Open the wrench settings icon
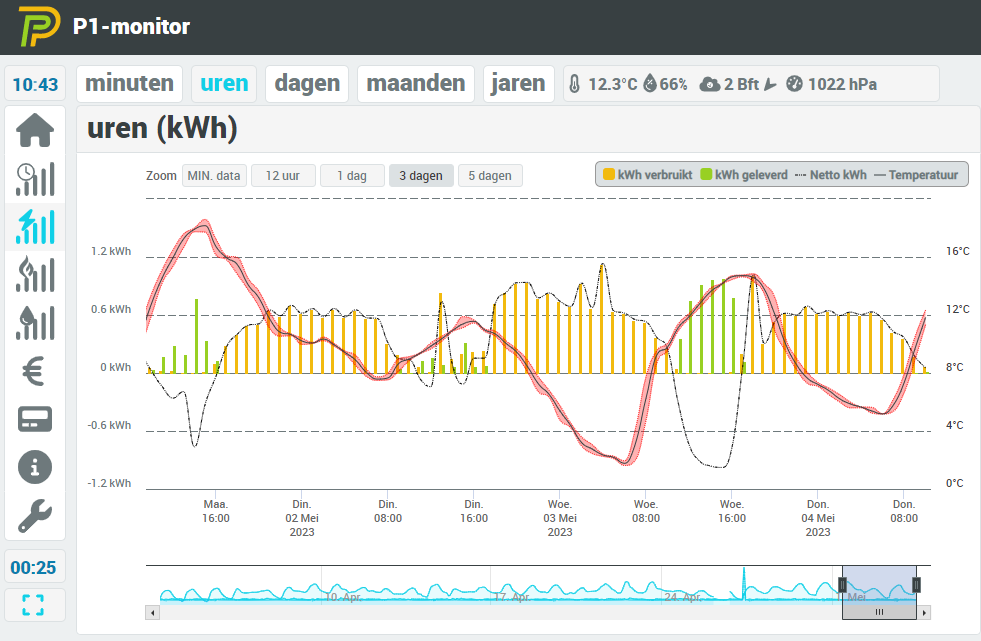 tap(35, 515)
